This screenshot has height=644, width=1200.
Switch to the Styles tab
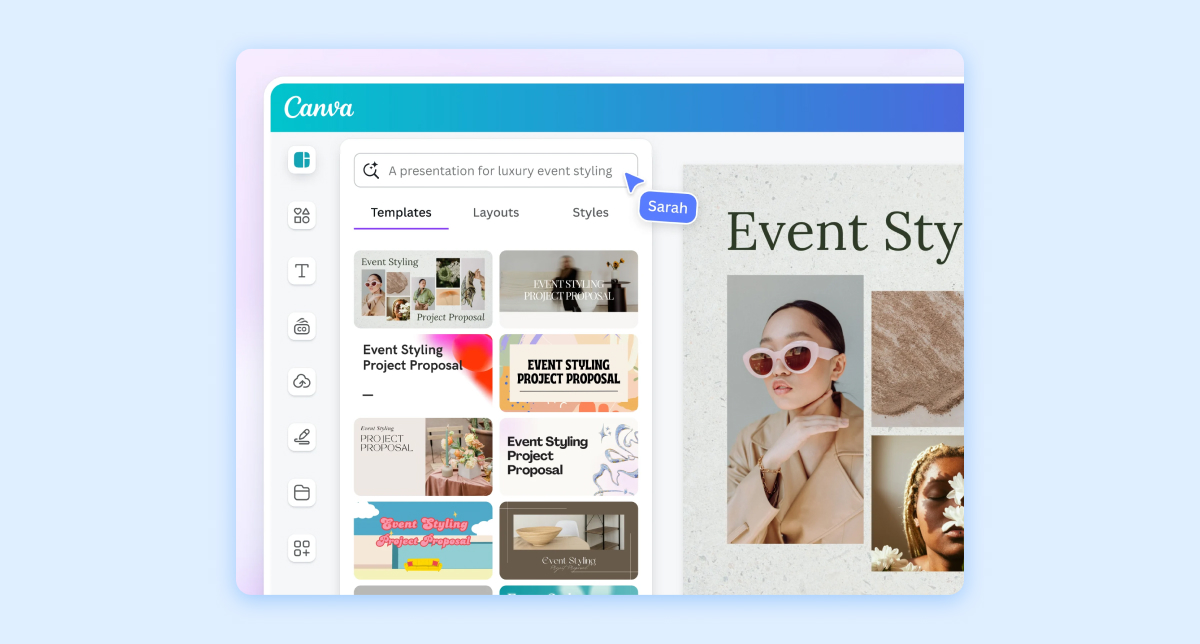tap(590, 213)
